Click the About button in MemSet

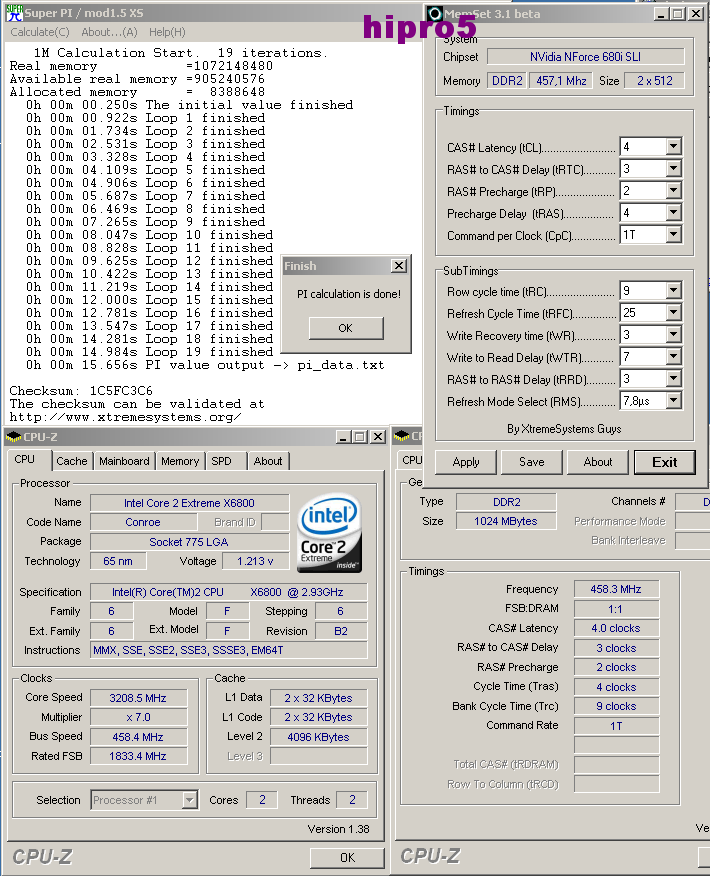tap(598, 462)
